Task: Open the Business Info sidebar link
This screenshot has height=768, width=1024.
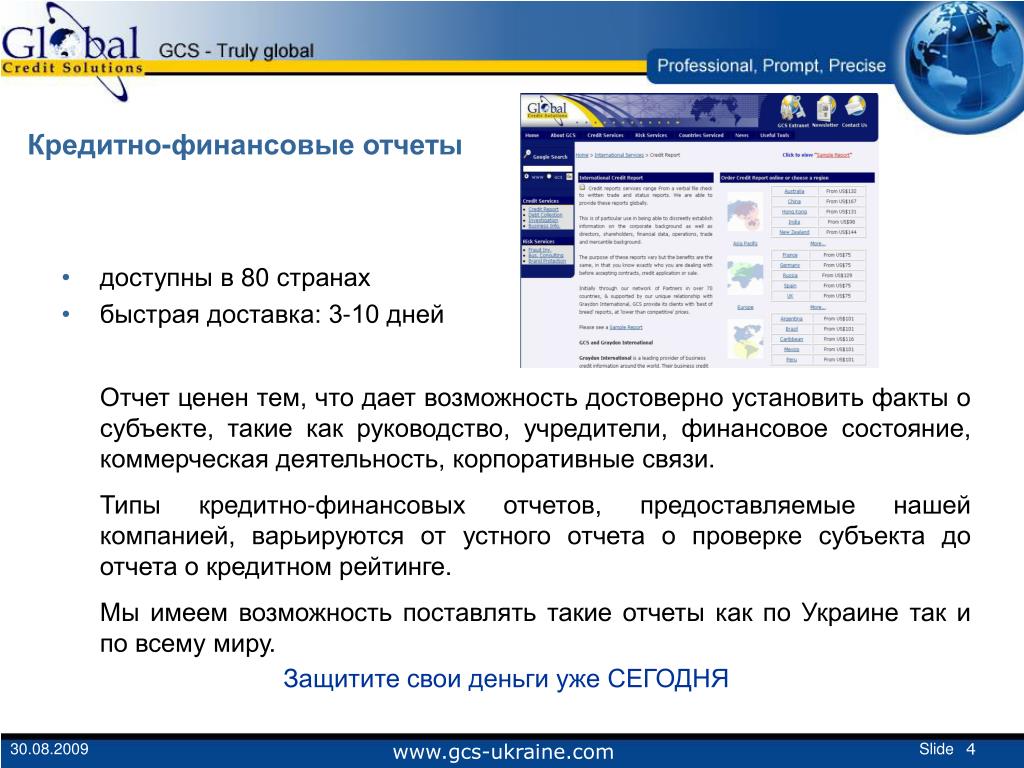Action: tap(543, 226)
